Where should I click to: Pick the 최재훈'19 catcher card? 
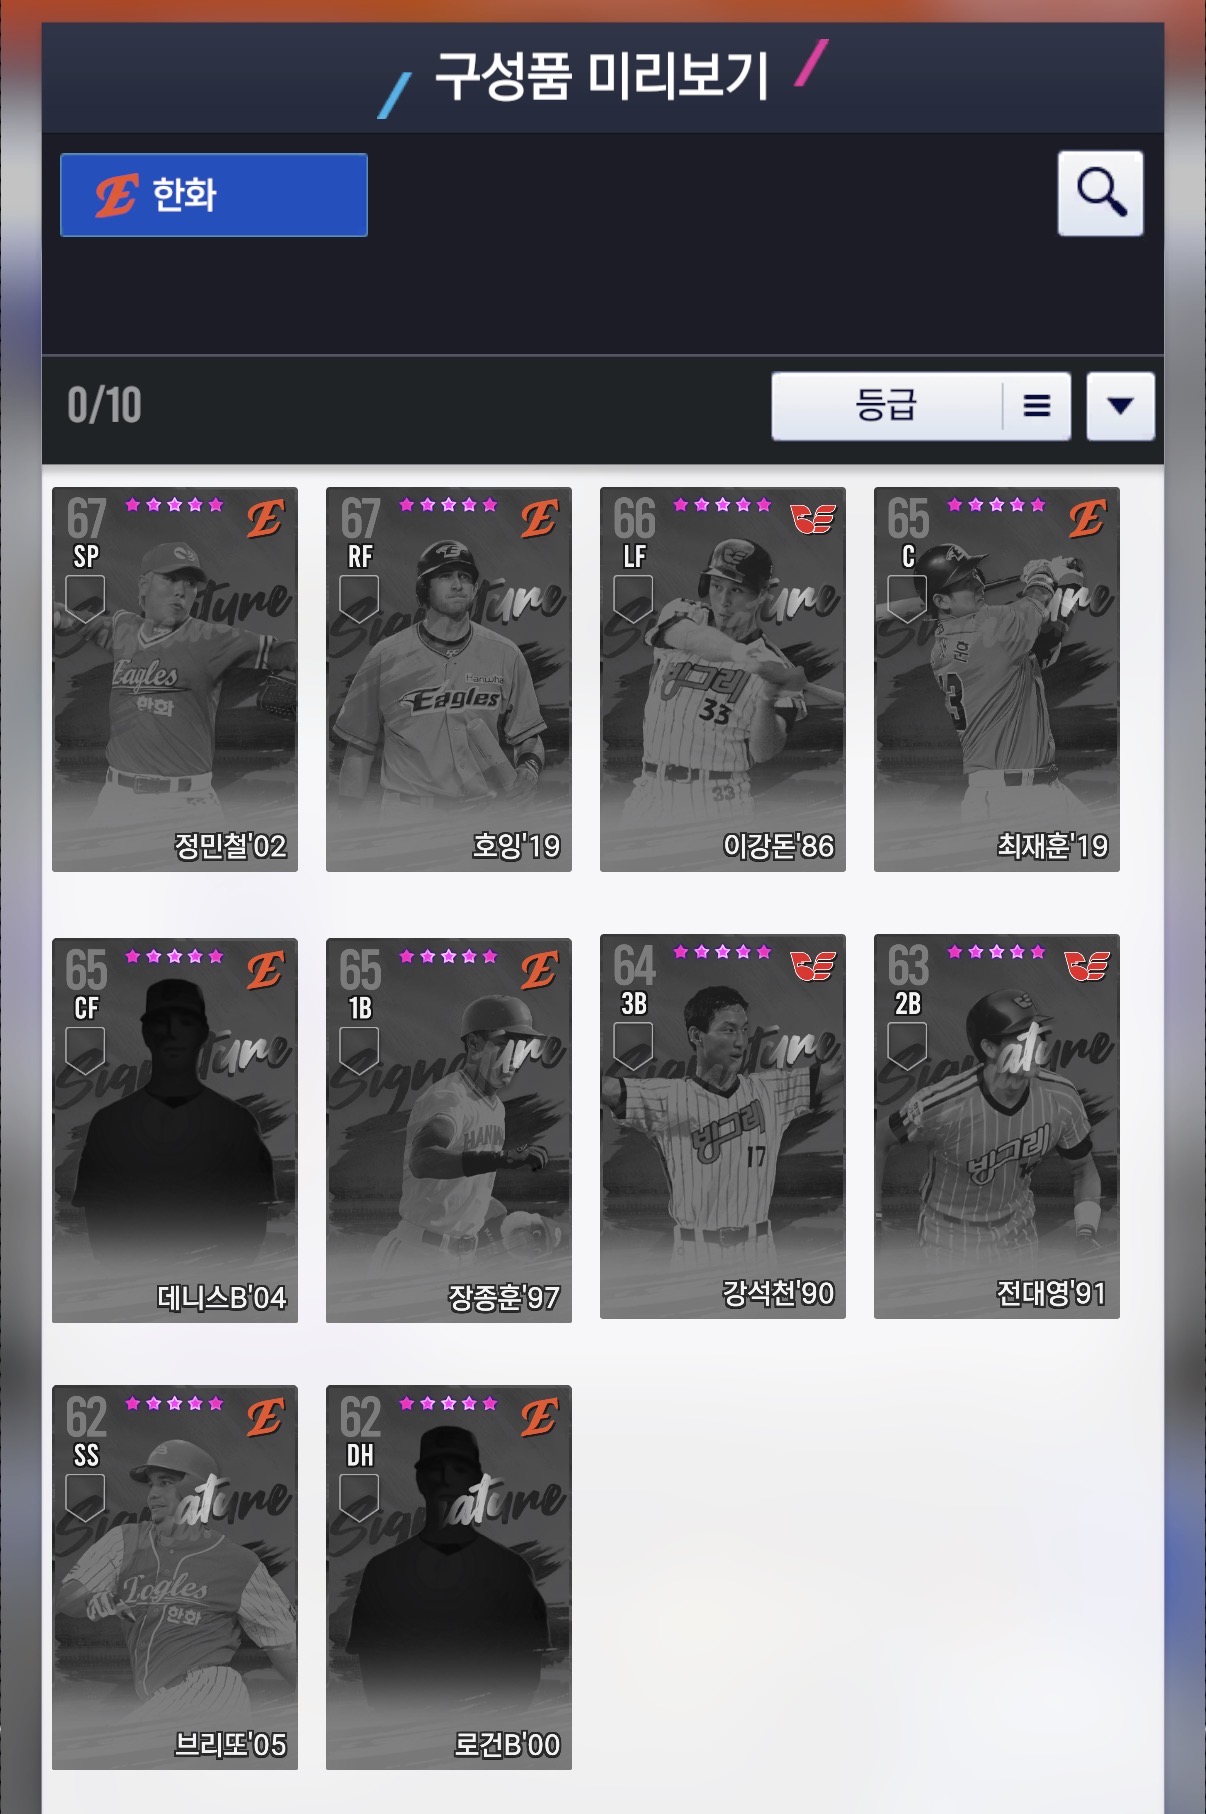tap(997, 679)
